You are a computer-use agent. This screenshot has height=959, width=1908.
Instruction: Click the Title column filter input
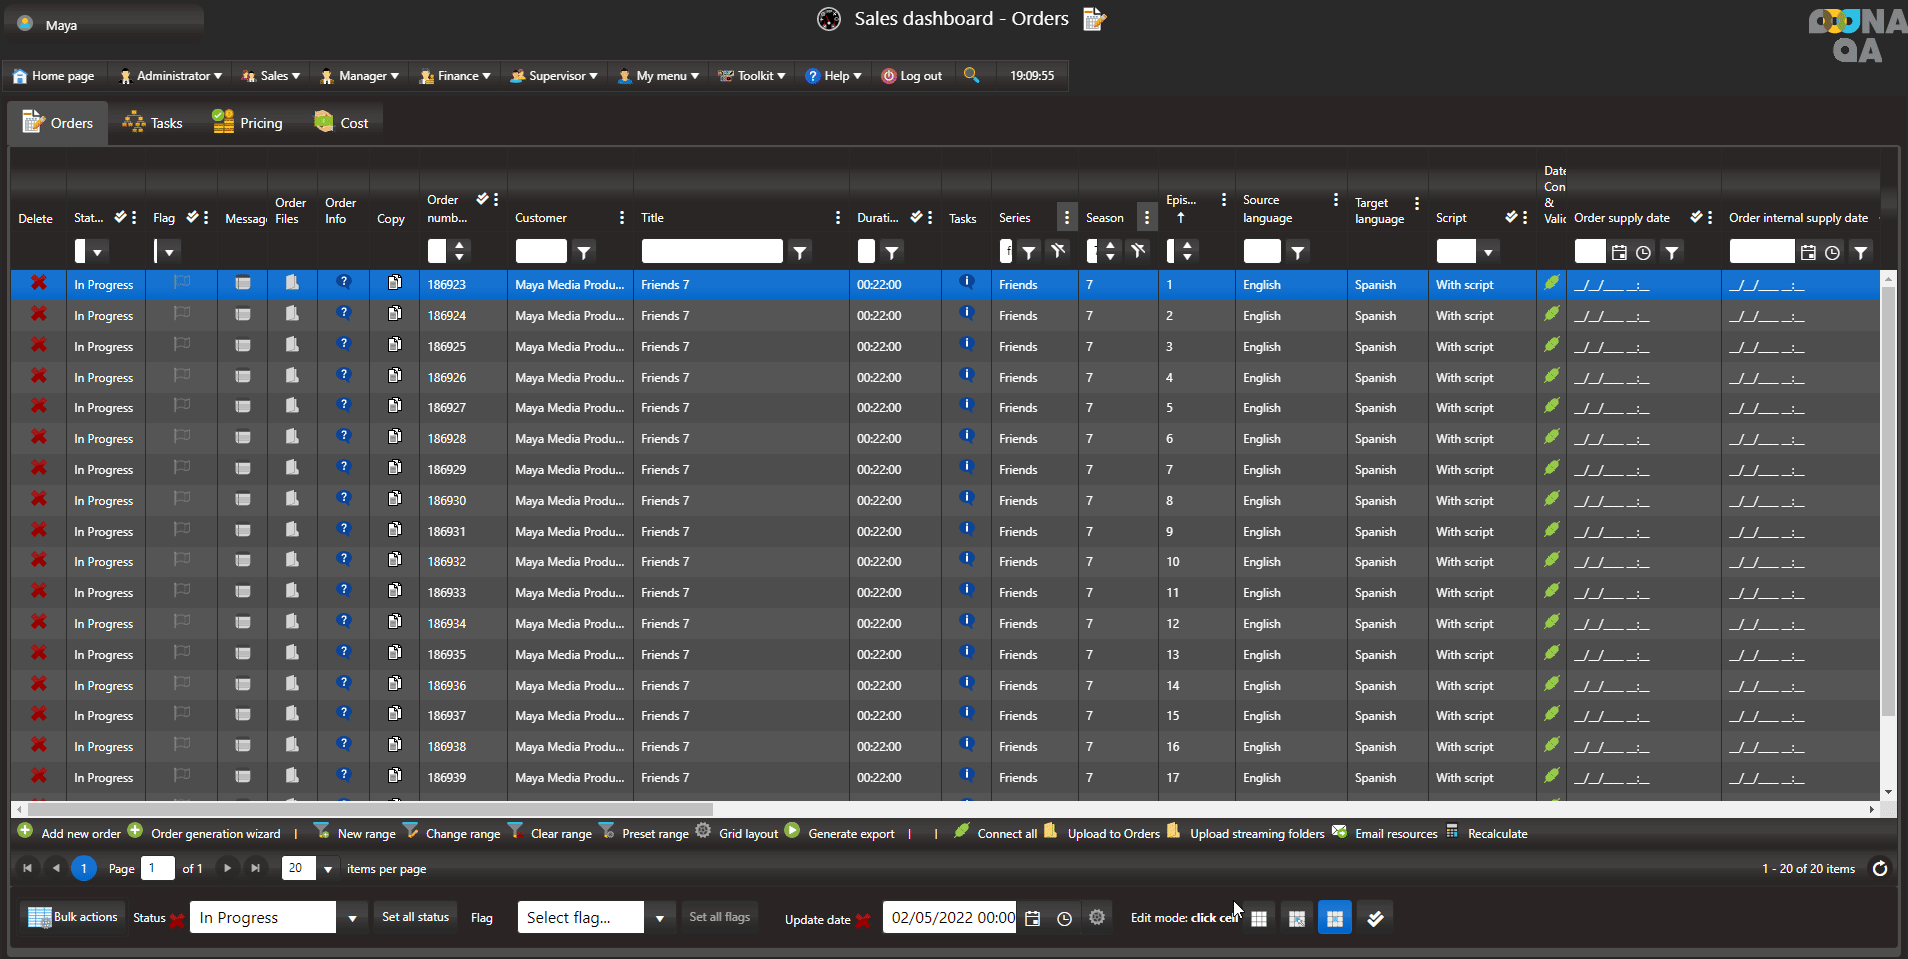(711, 252)
